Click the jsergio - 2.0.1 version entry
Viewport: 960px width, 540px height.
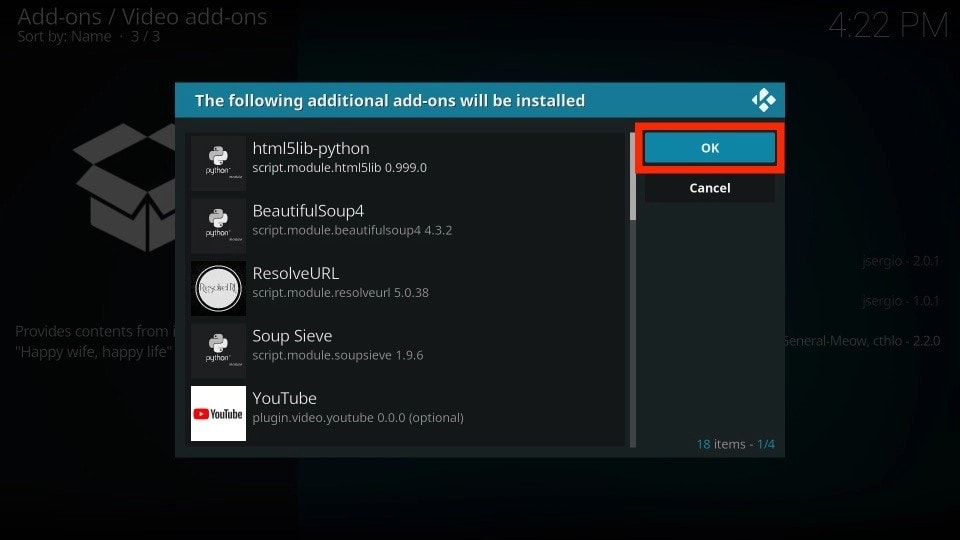pyautogui.click(x=901, y=261)
